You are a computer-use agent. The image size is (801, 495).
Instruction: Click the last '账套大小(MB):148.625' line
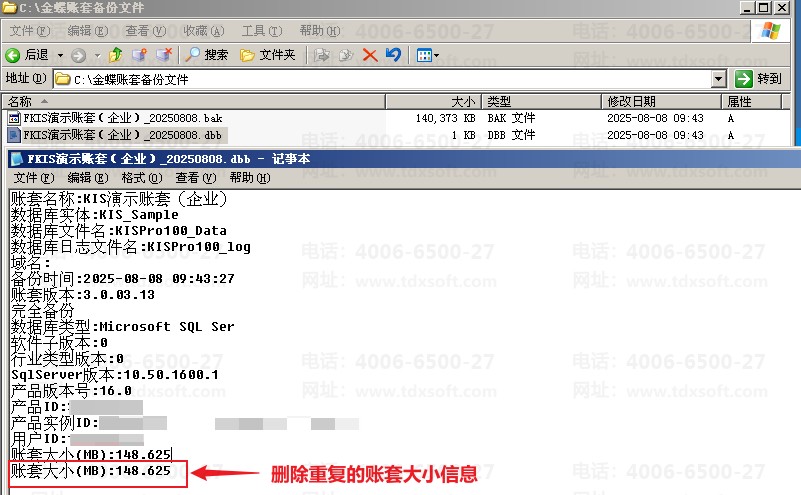click(90, 470)
